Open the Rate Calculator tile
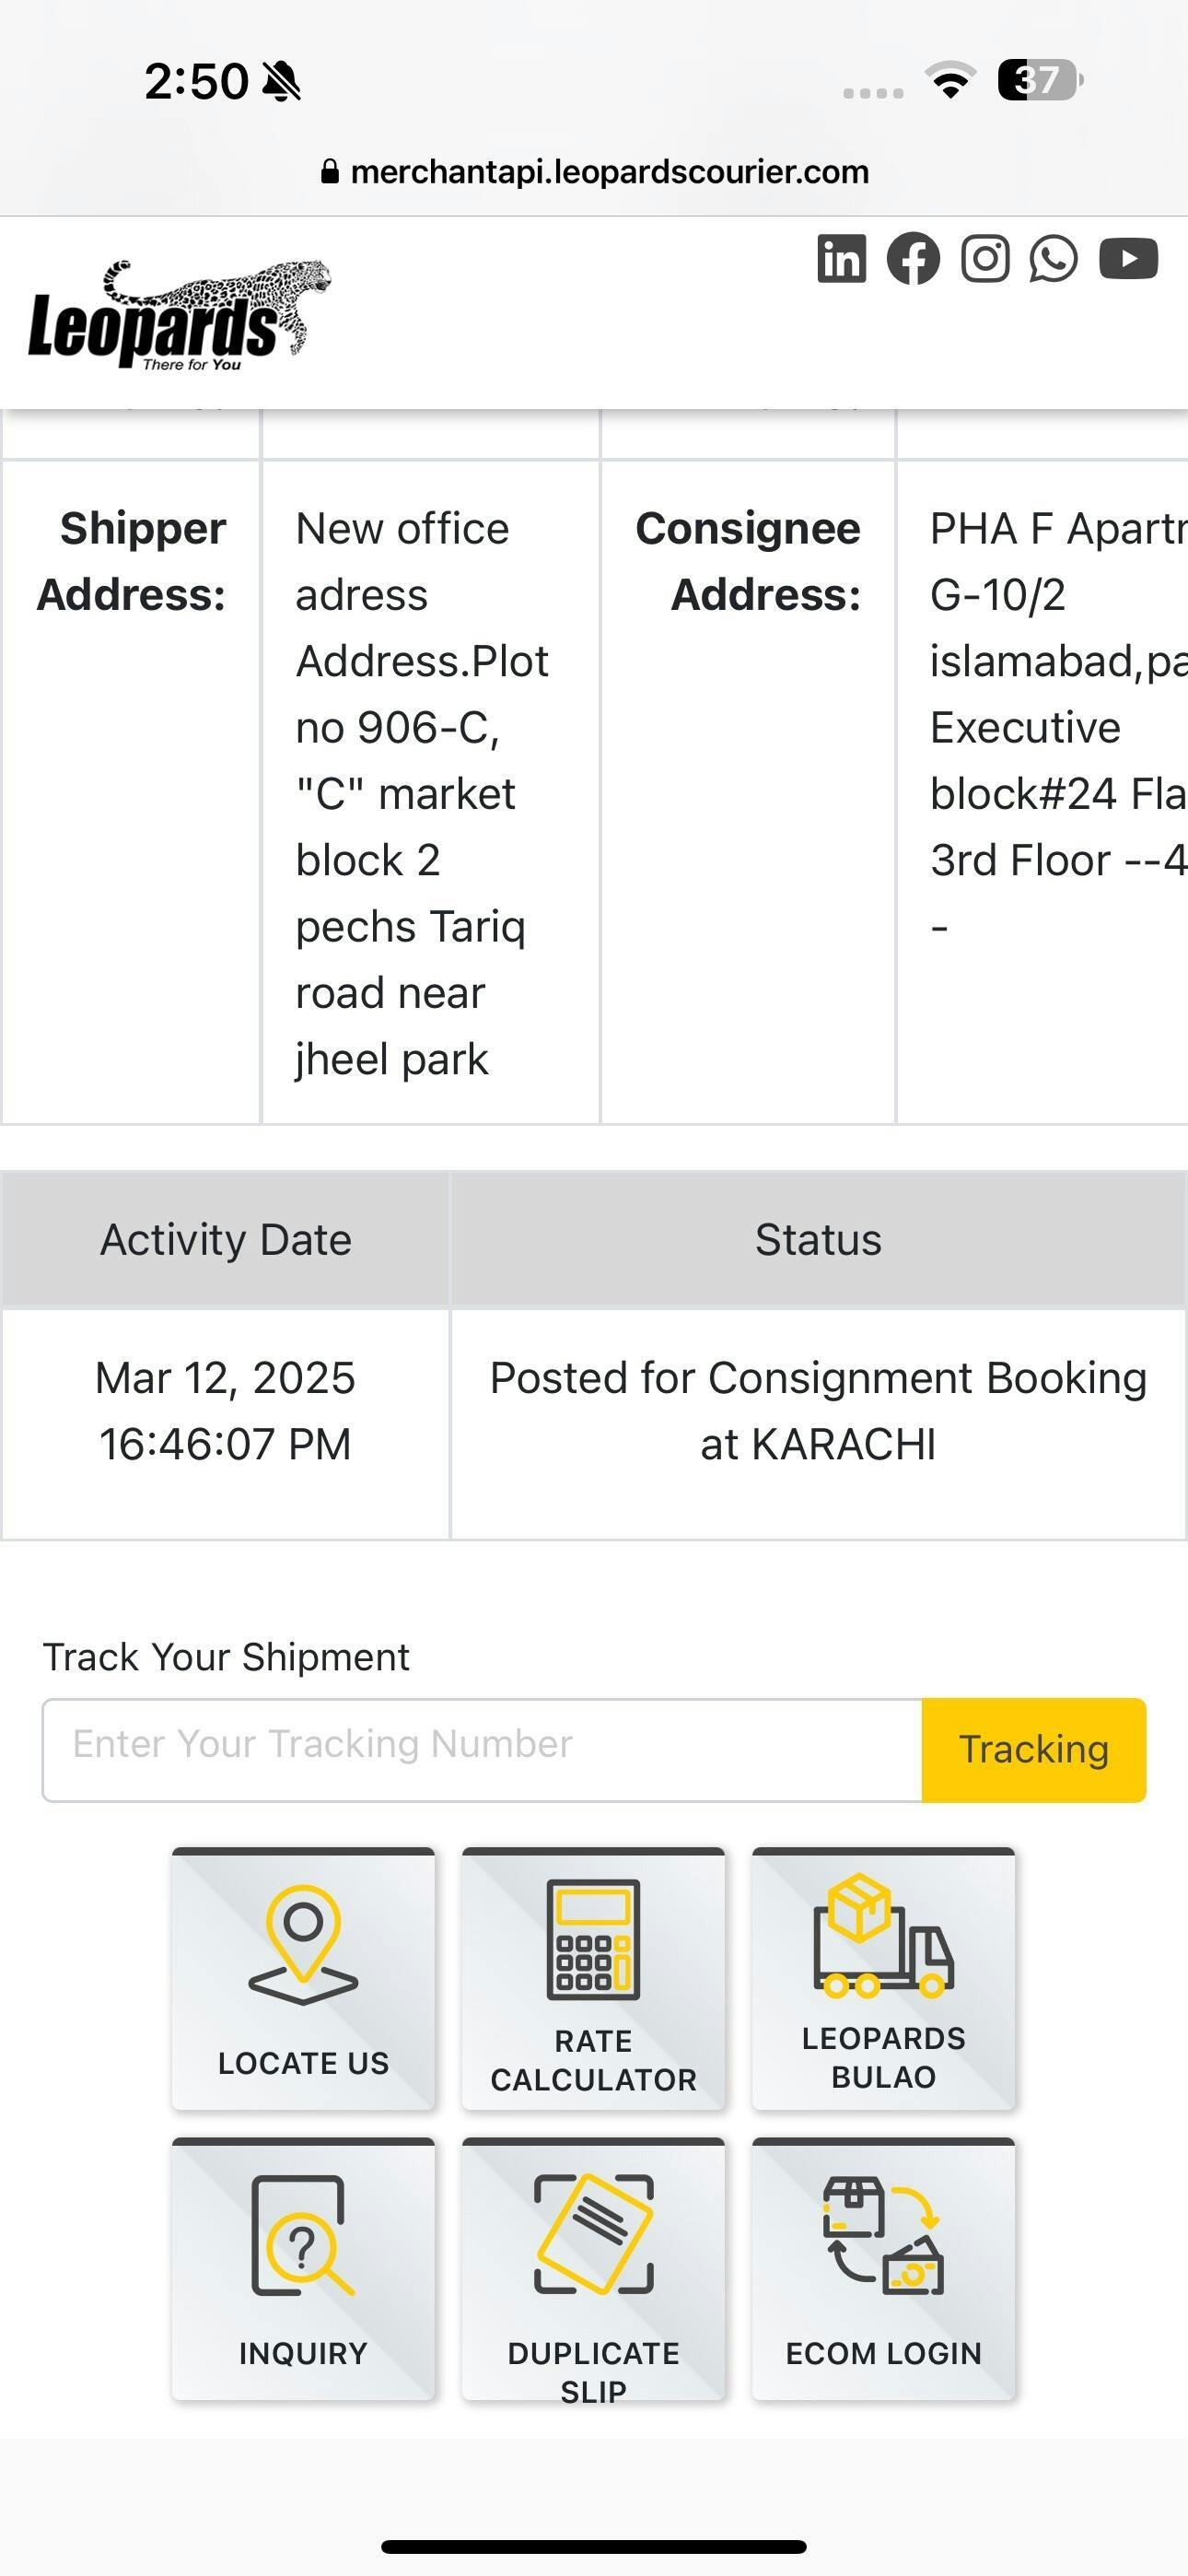The height and width of the screenshot is (2576, 1188). click(593, 1978)
